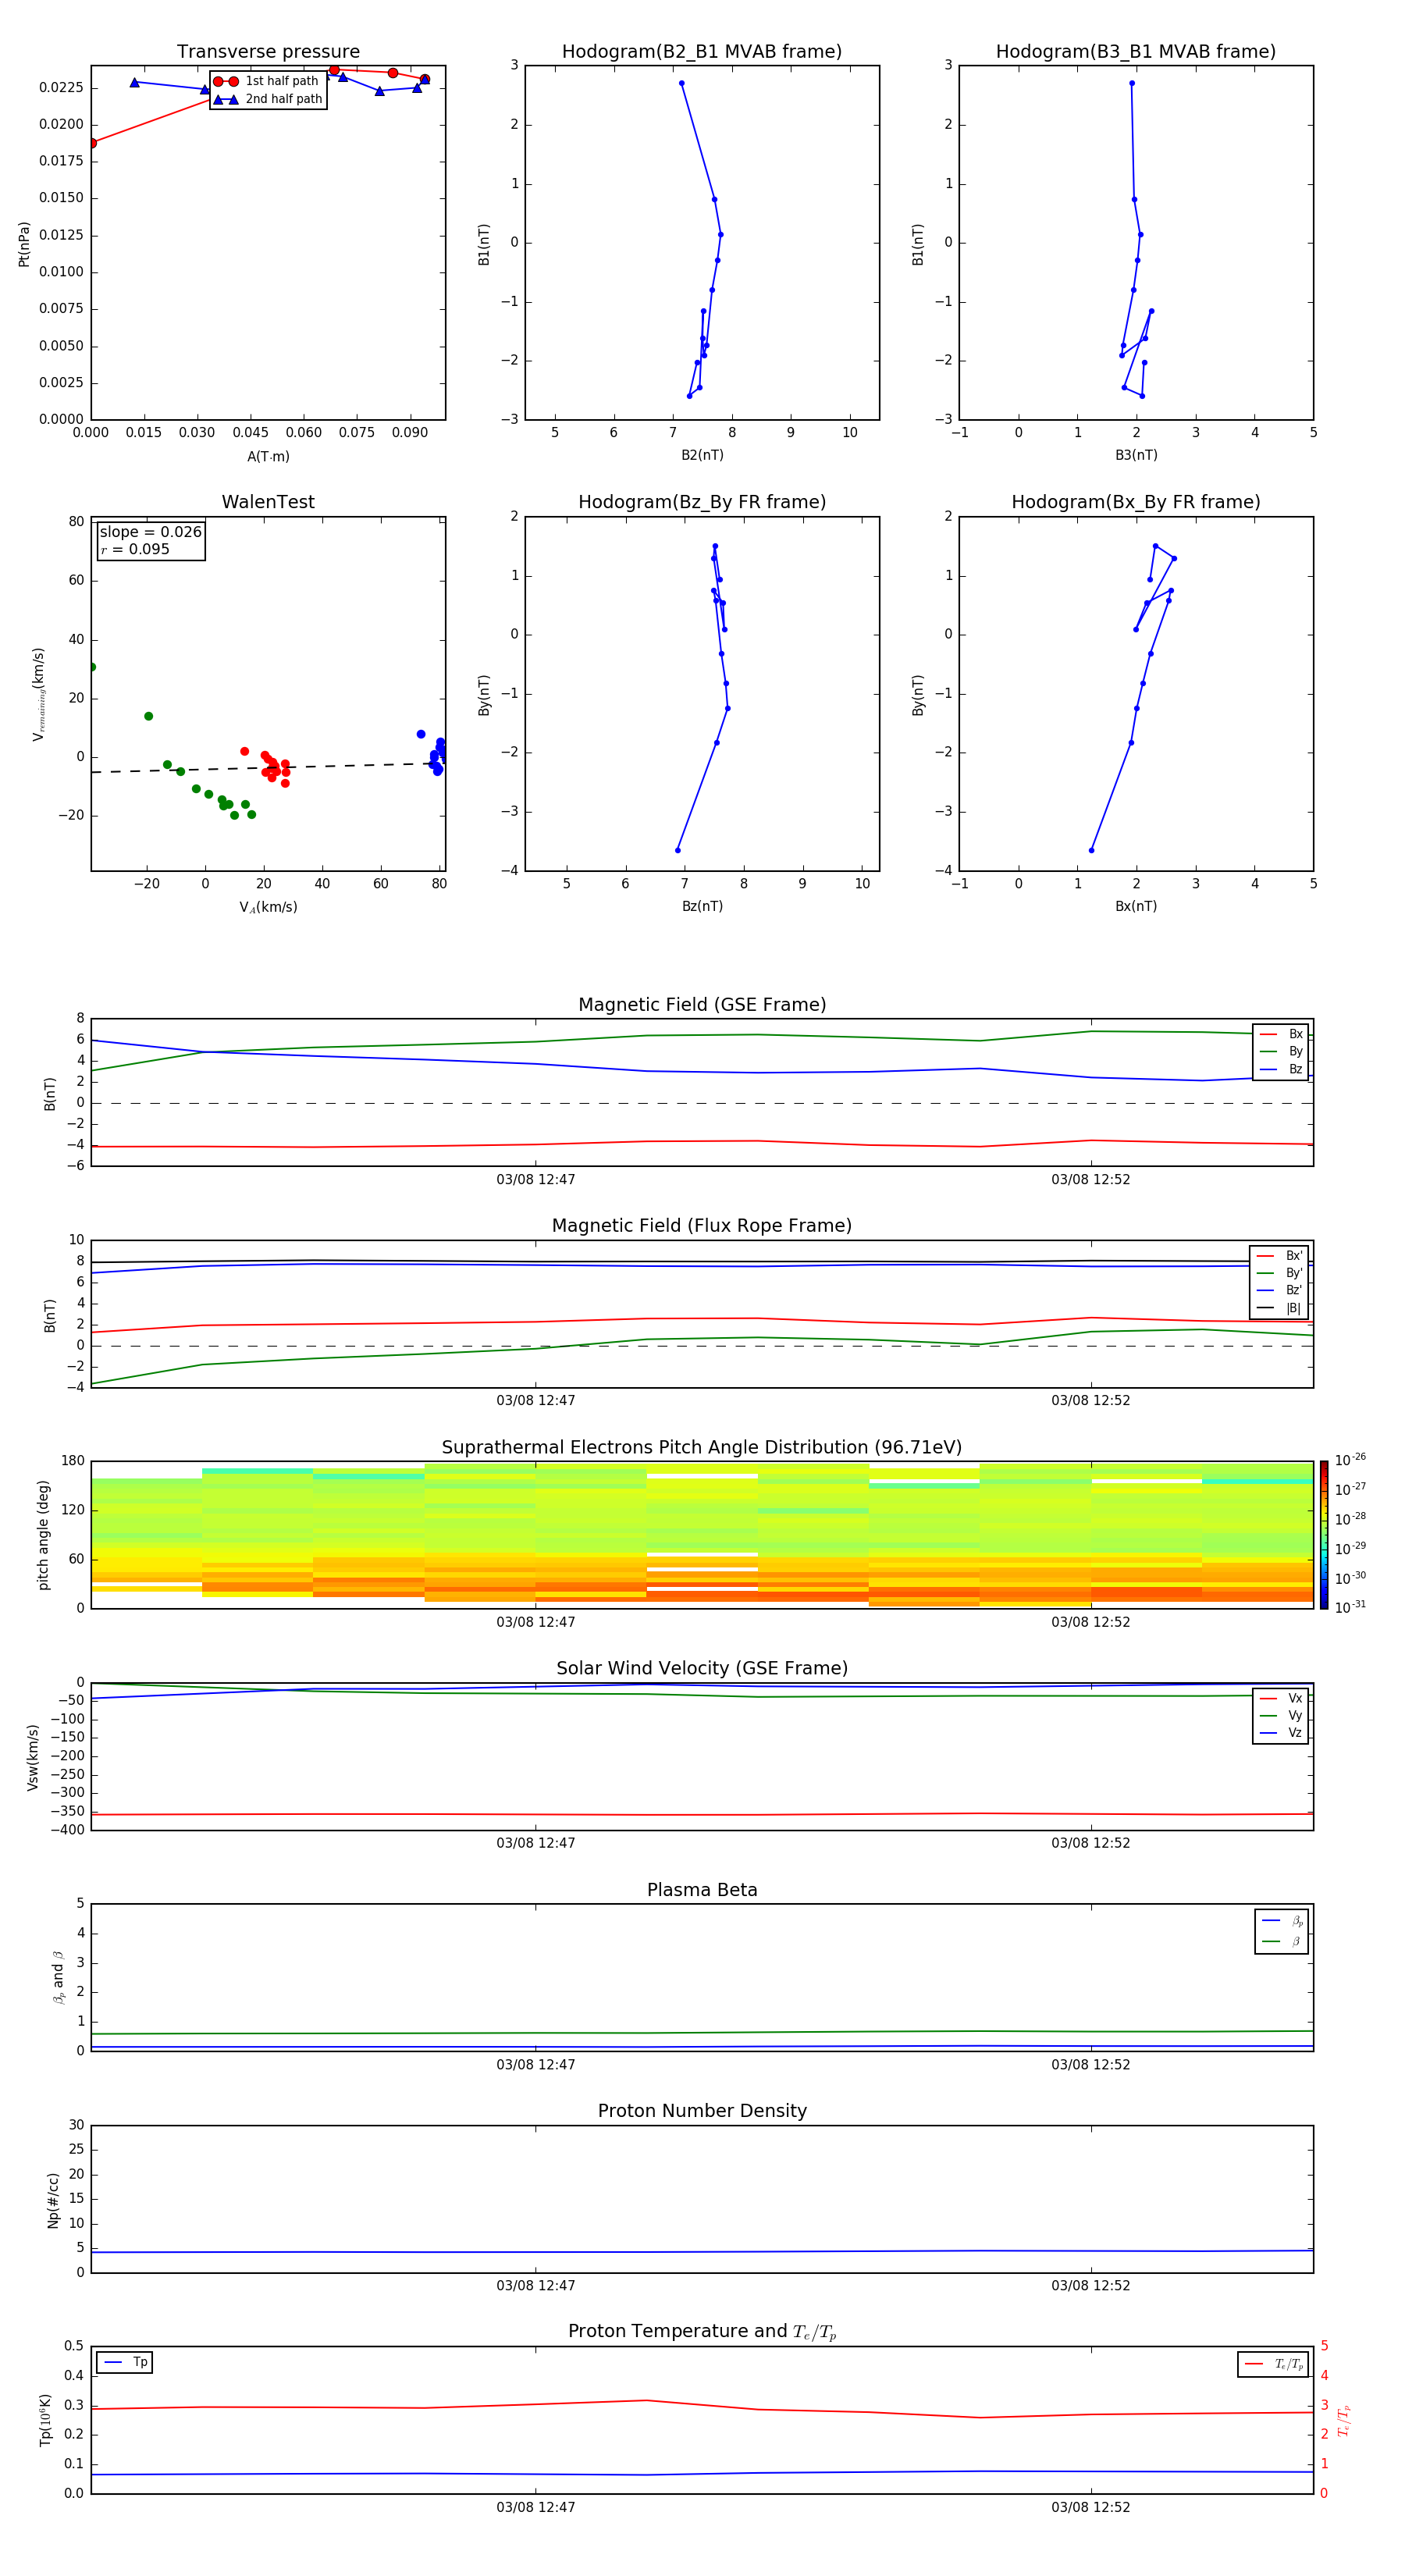Click the Tp legend entry

pyautogui.click(x=125, y=2362)
